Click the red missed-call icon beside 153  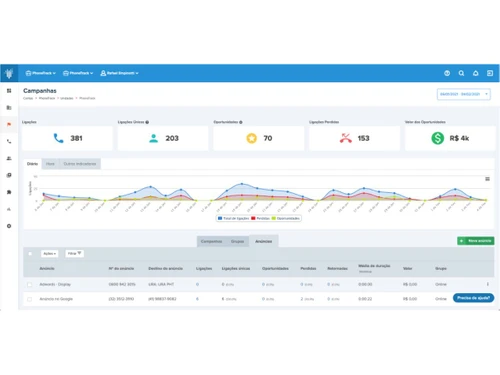click(x=346, y=138)
